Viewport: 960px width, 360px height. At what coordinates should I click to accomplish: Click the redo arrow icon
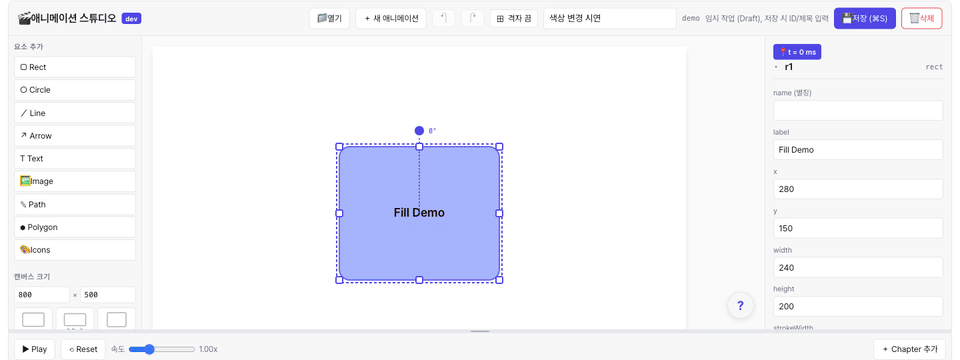473,18
